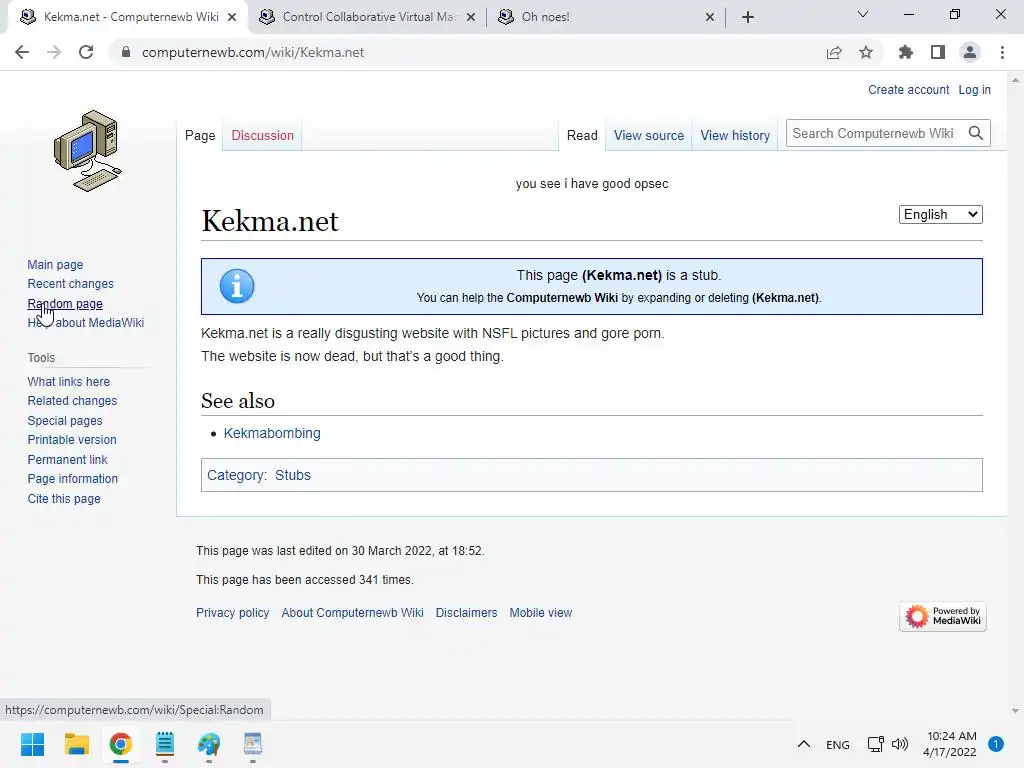Viewport: 1024px width, 768px height.
Task: Close the Oh noes! tab
Action: click(x=710, y=17)
